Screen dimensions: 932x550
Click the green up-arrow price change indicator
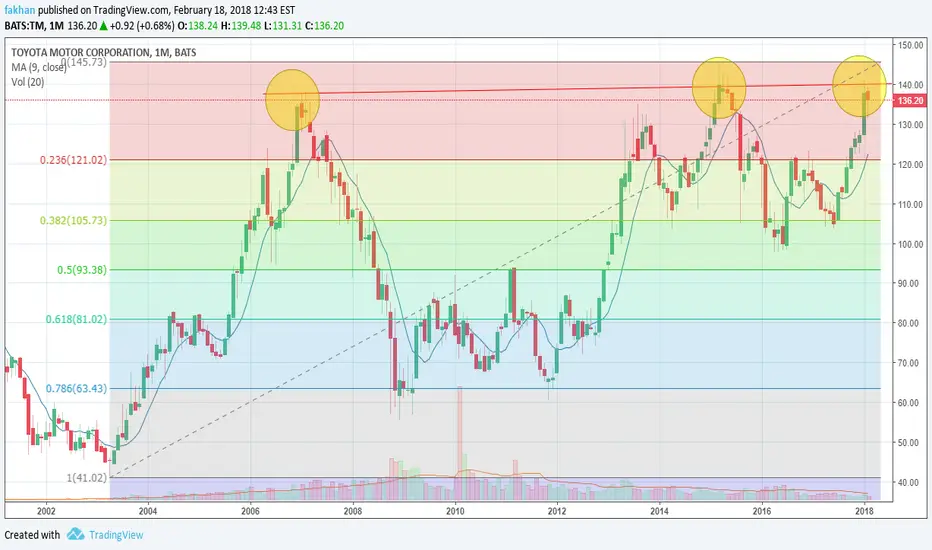click(x=103, y=26)
